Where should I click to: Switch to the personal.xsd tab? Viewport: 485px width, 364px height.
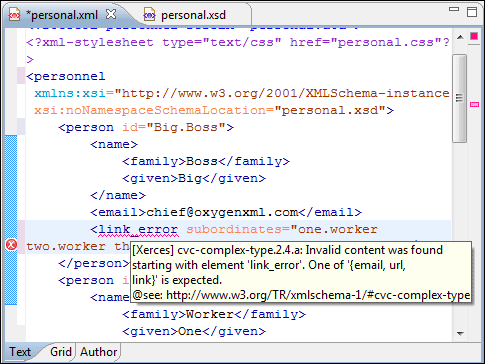193,15
